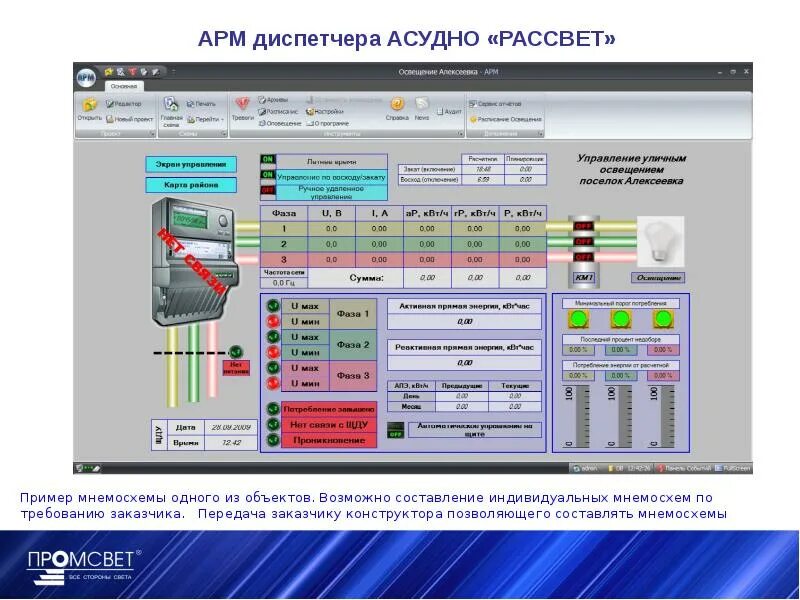Open Справка help with the question icon
Image resolution: width=800 pixels, height=600 pixels.
click(397, 109)
